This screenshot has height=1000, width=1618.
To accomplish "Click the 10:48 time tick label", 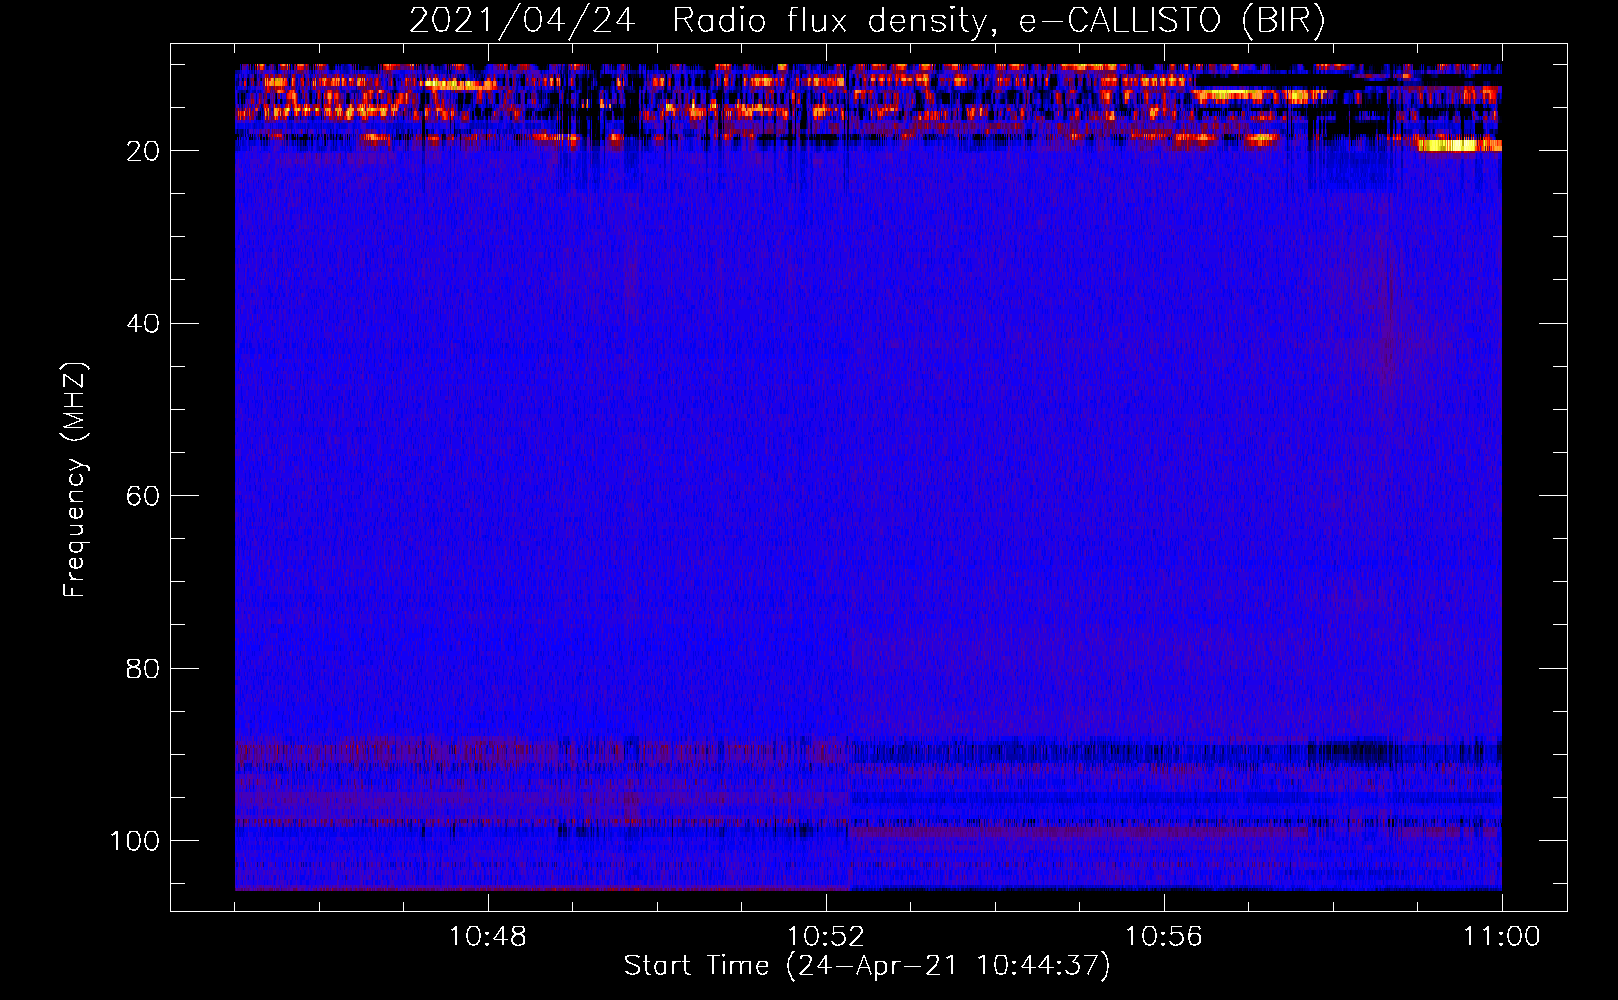I will [488, 937].
